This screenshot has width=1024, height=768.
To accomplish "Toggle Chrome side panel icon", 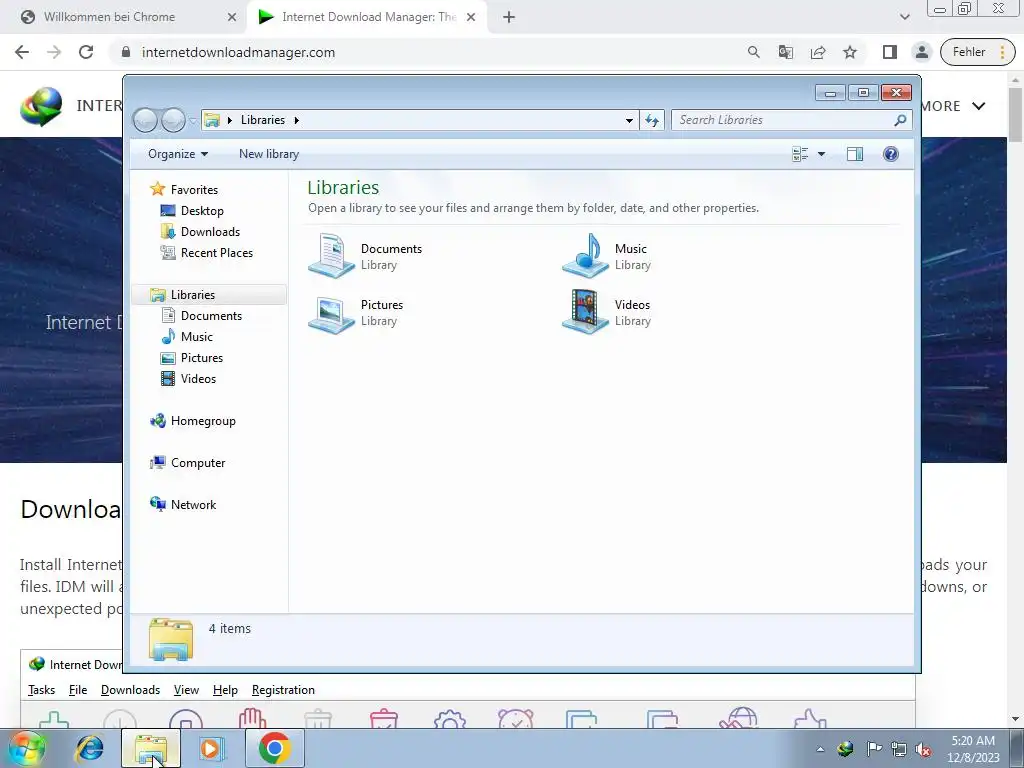I will click(x=889, y=52).
